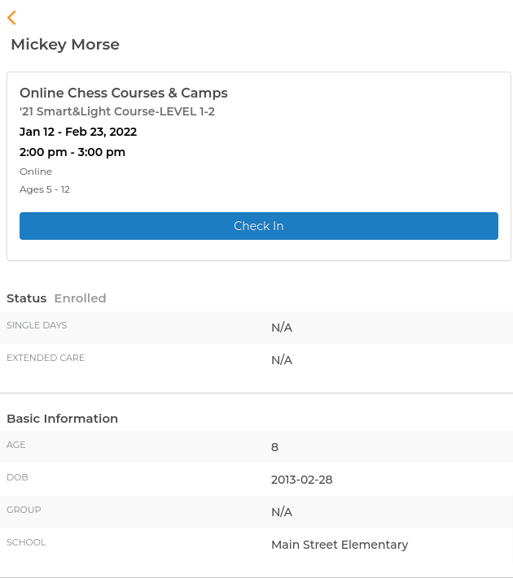Select the Ages 5 - 12 text
The image size is (513, 578).
coord(45,189)
